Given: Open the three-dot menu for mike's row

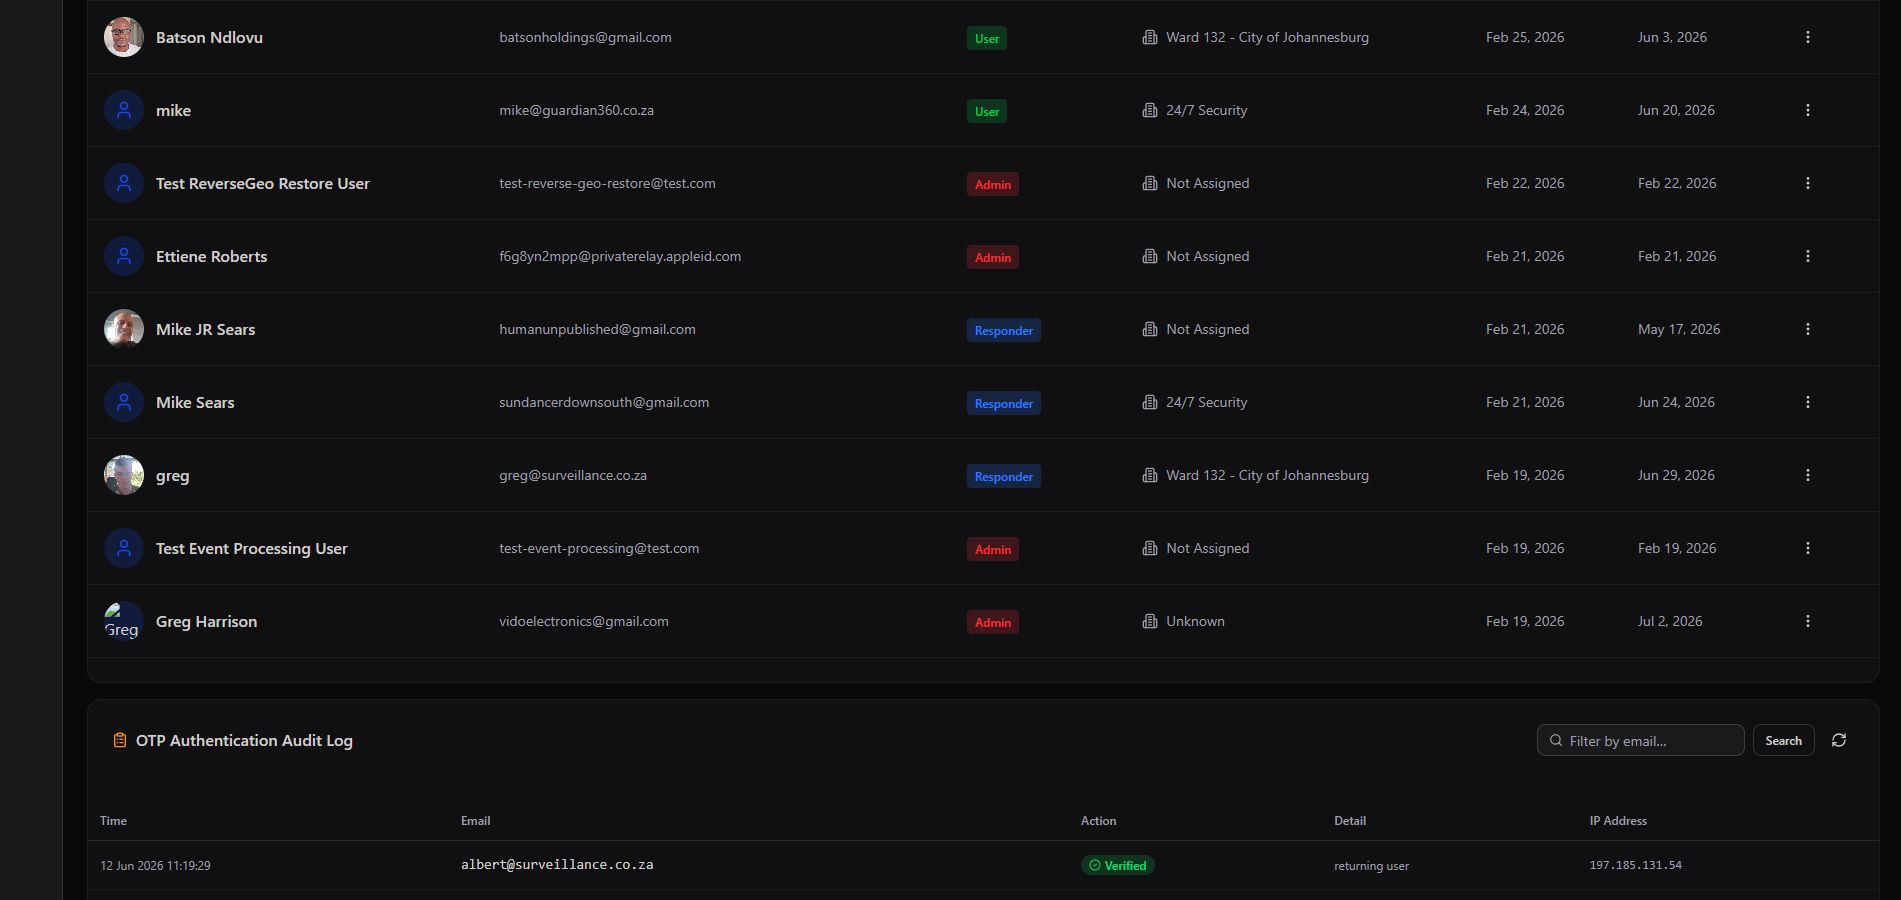Looking at the screenshot, I should click(1807, 110).
